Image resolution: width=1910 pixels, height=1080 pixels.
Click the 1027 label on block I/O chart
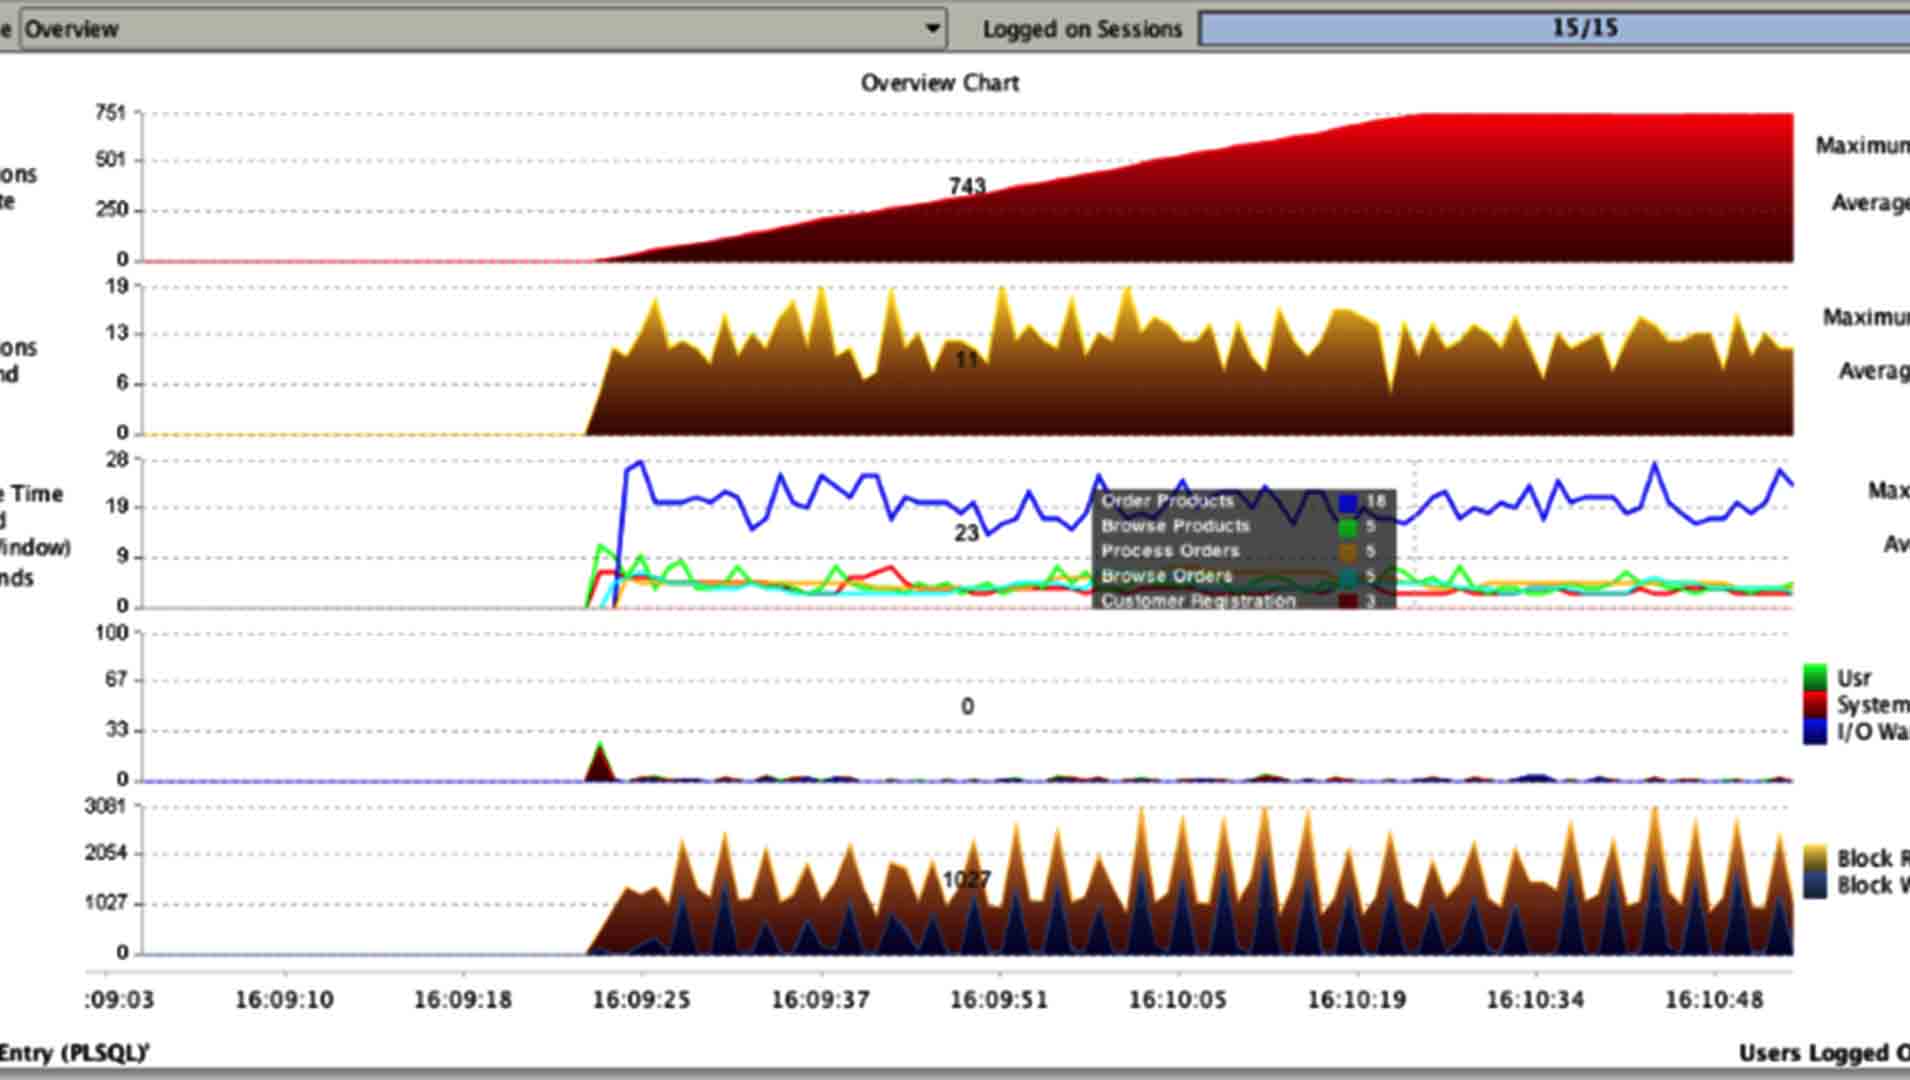[x=966, y=880]
